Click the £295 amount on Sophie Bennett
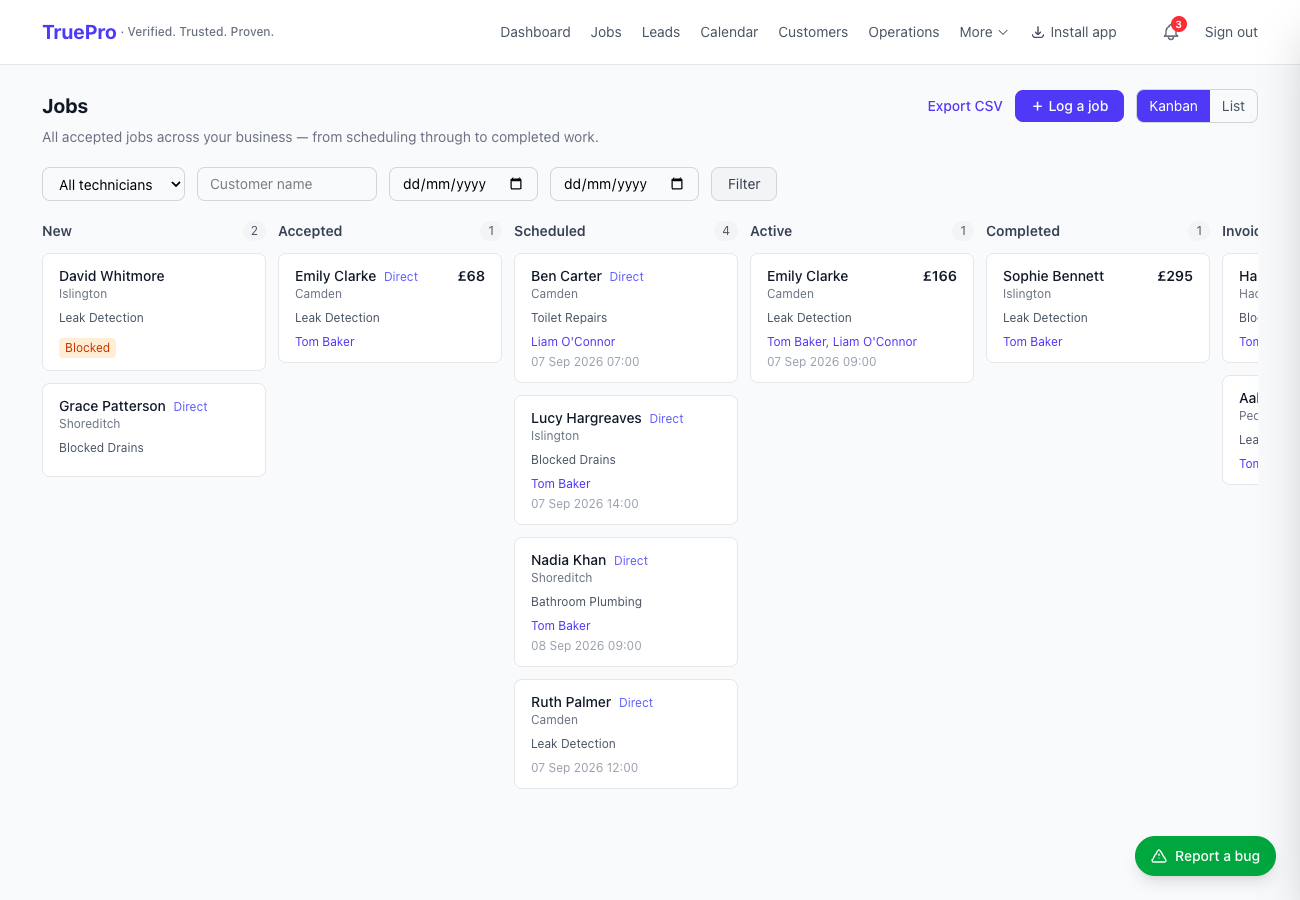 1175,276
